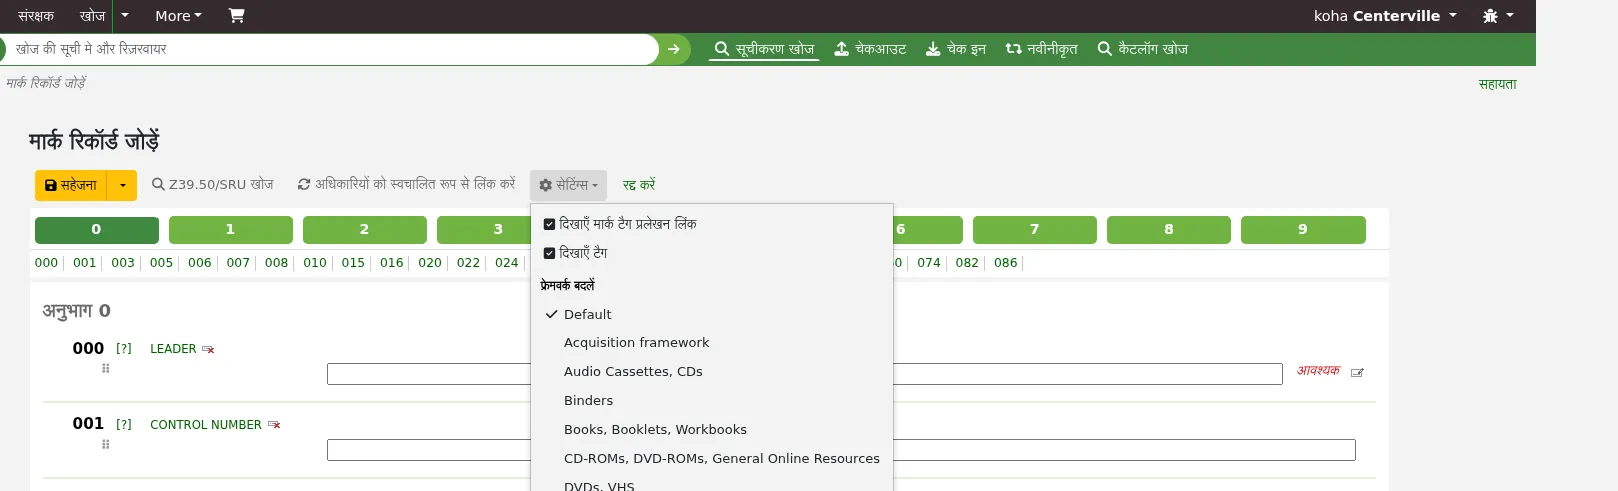1618x491 pixels.
Task: Switch to section tab 0
Action: pyautogui.click(x=97, y=230)
